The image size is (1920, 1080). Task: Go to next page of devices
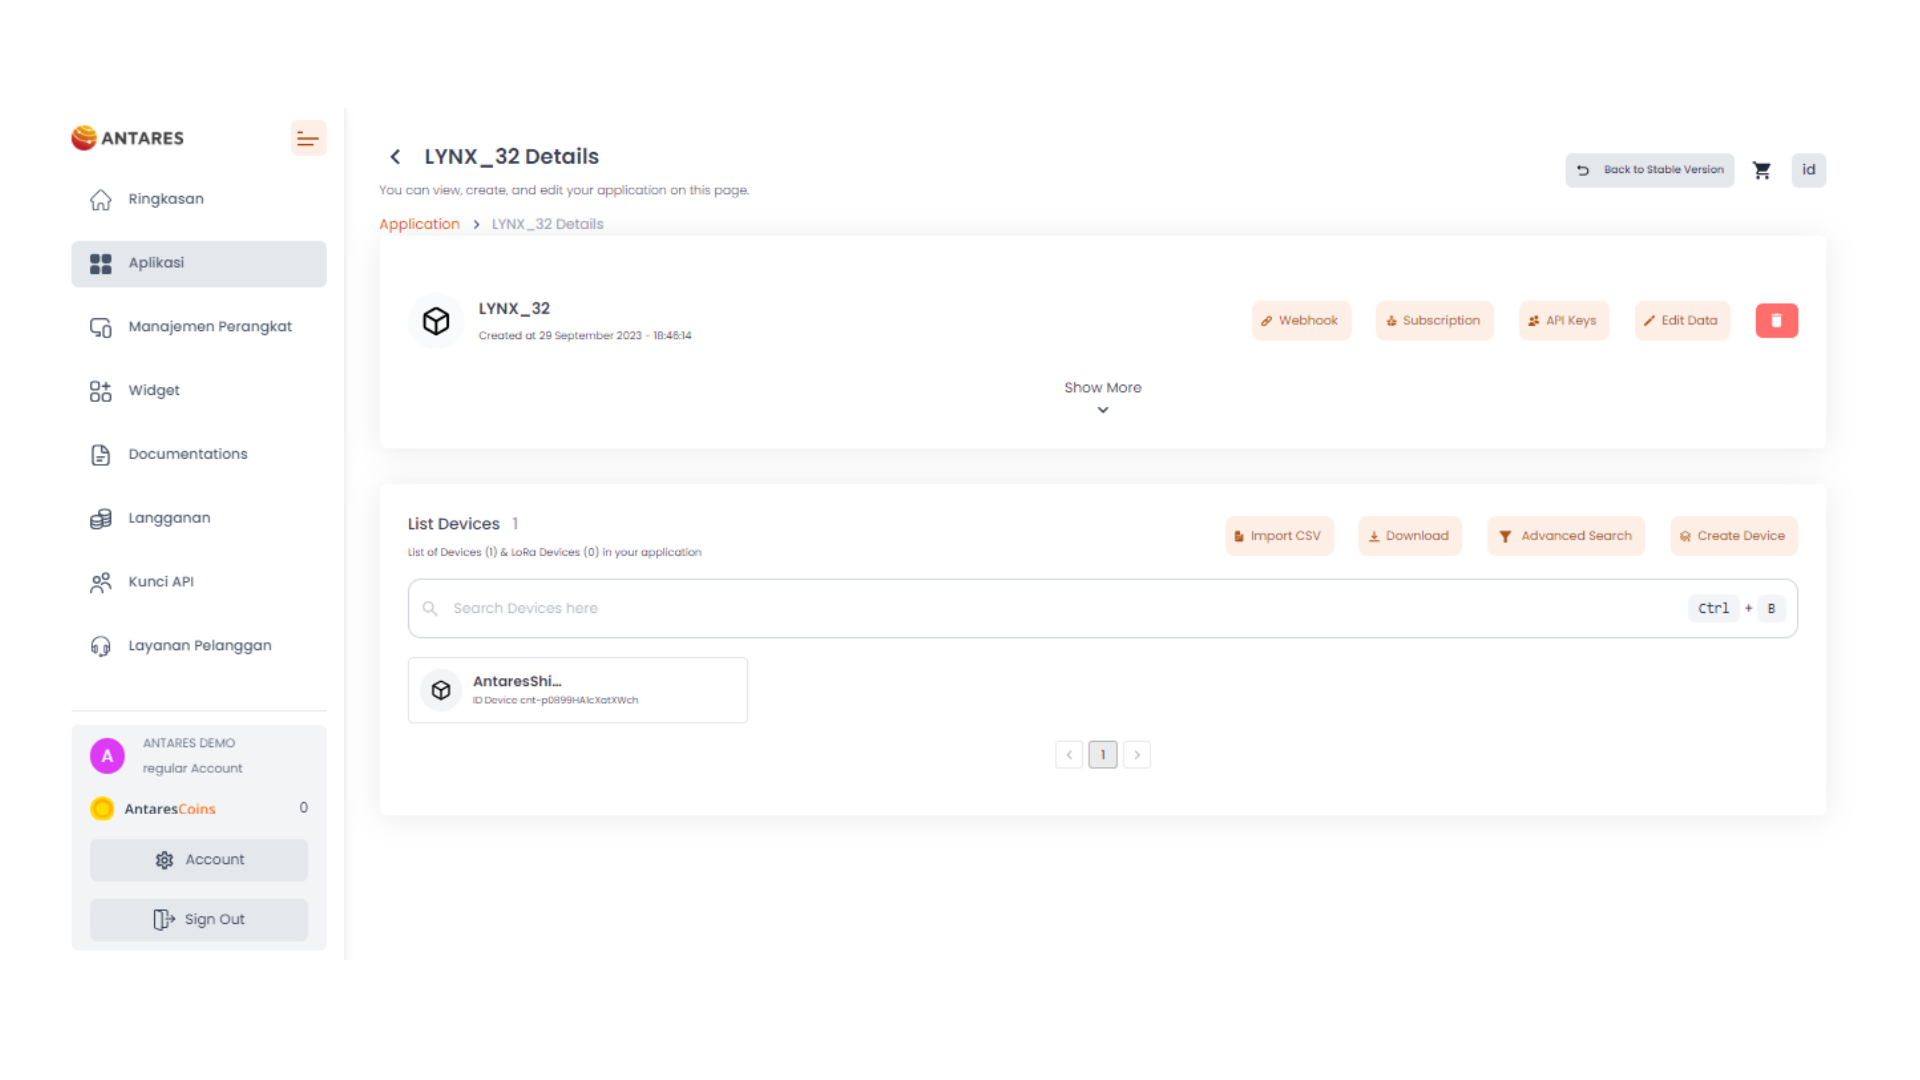pyautogui.click(x=1137, y=755)
